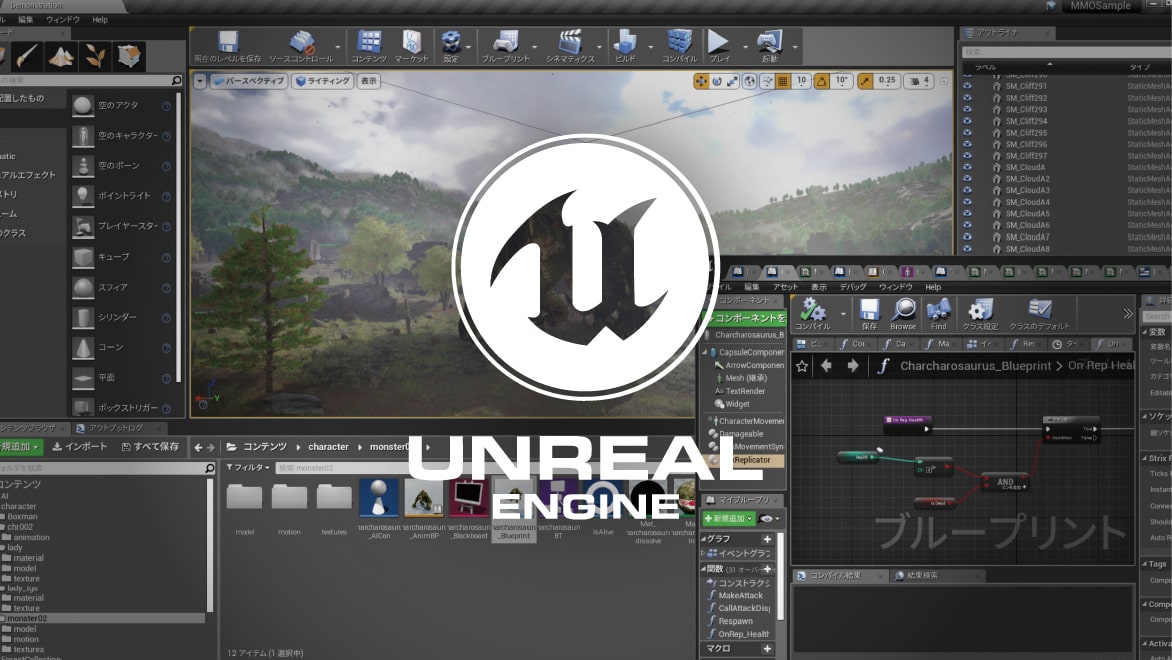Select the Charcharosaurus AnimBP asset thumbnail

(424, 499)
